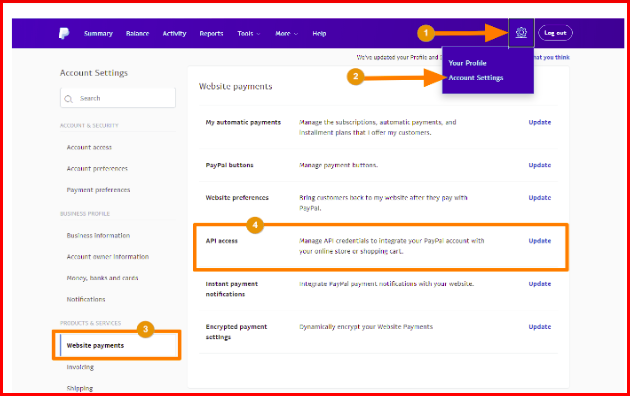Click the 'My automatic payments' label

pos(243,122)
